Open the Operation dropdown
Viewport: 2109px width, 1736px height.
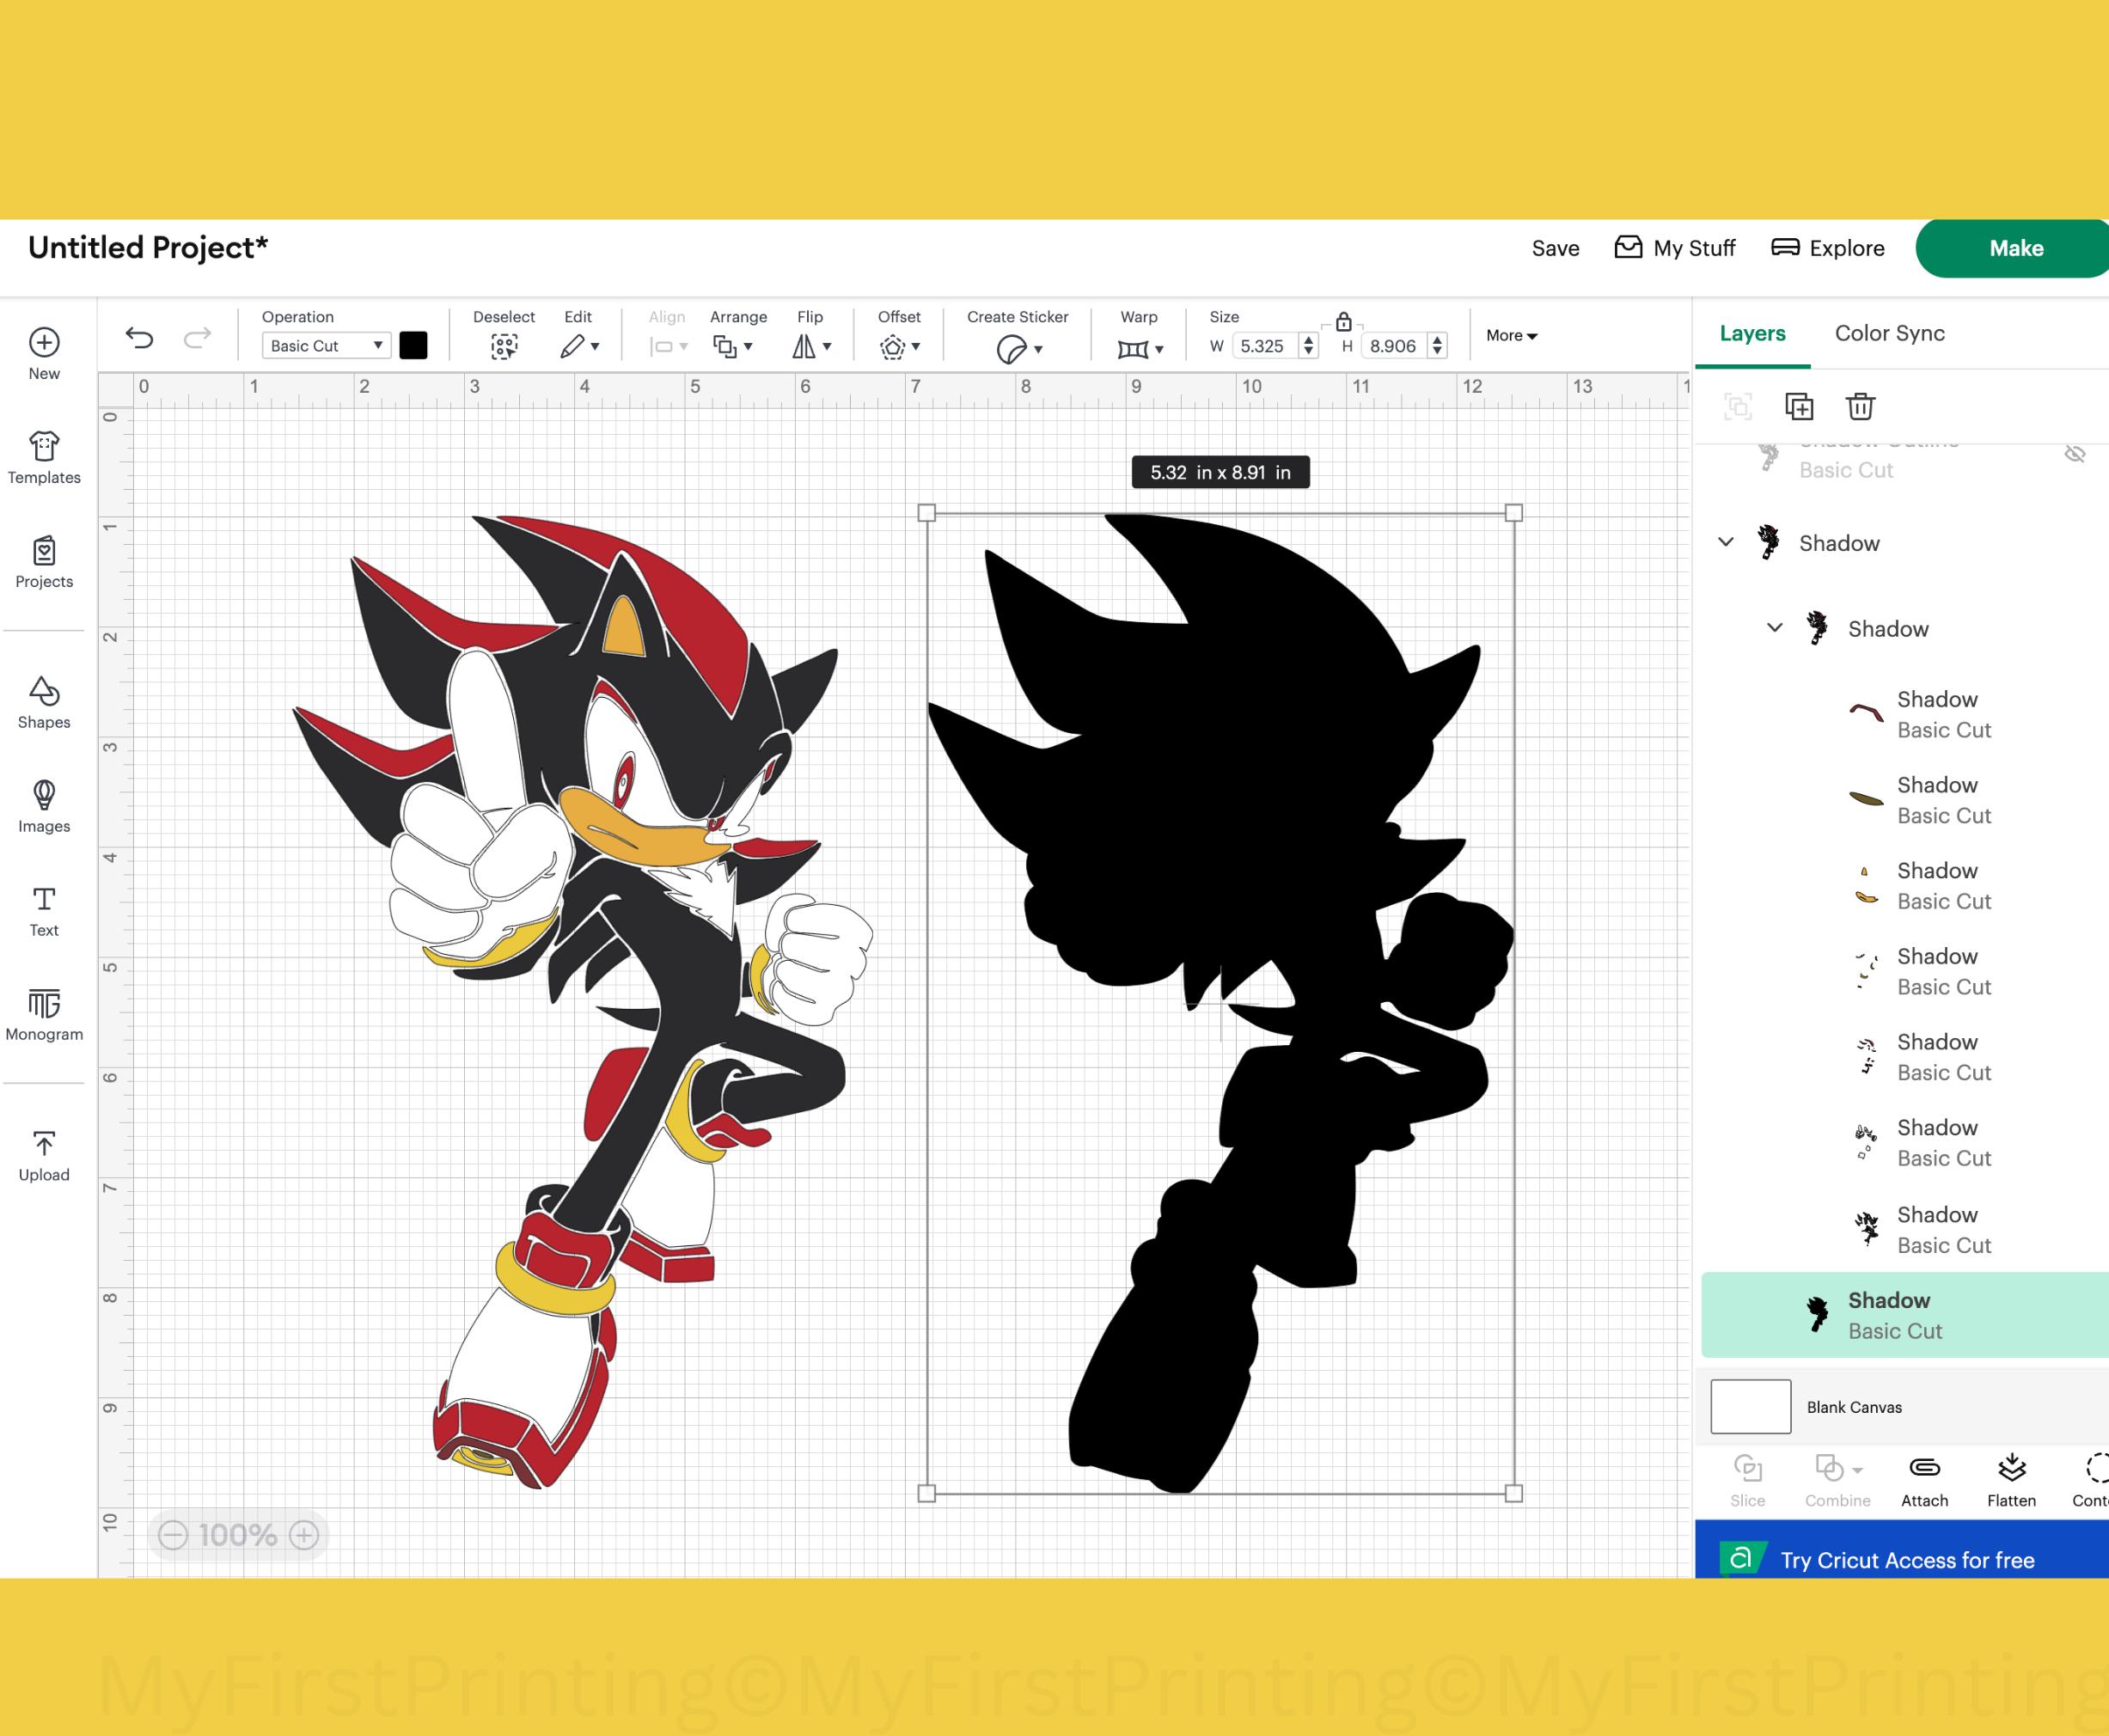click(x=325, y=345)
